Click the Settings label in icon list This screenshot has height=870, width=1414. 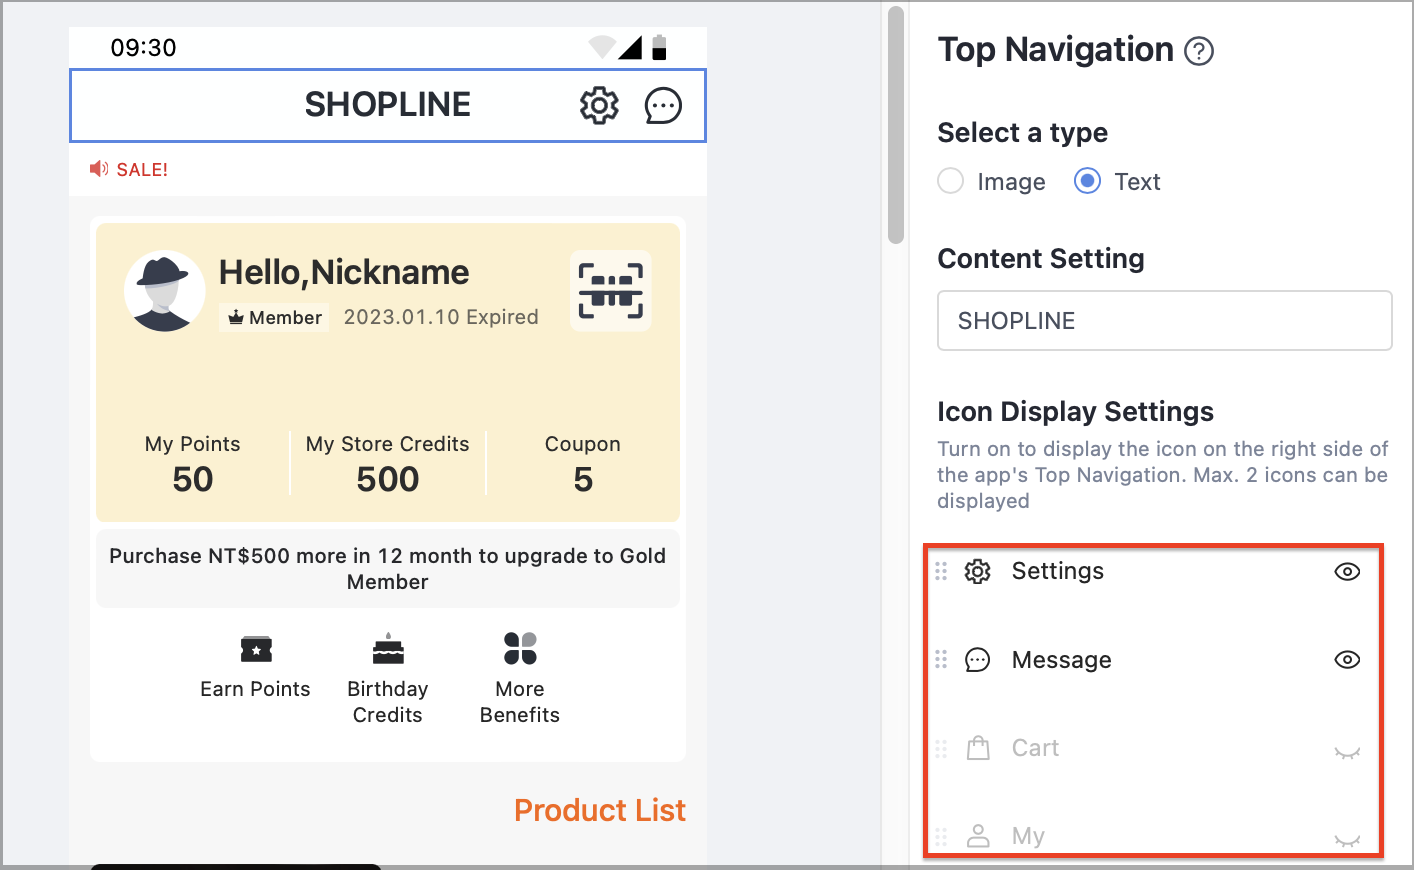coord(1058,571)
